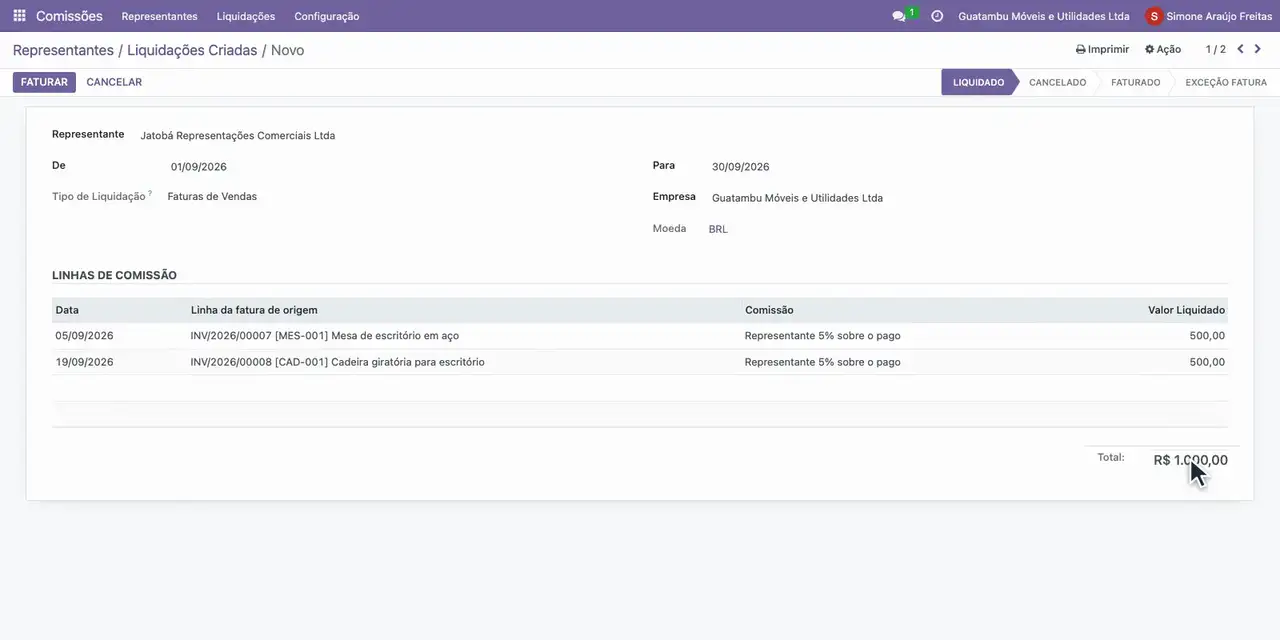Open the Configuração menu
Image resolution: width=1280 pixels, height=640 pixels.
[x=327, y=16]
